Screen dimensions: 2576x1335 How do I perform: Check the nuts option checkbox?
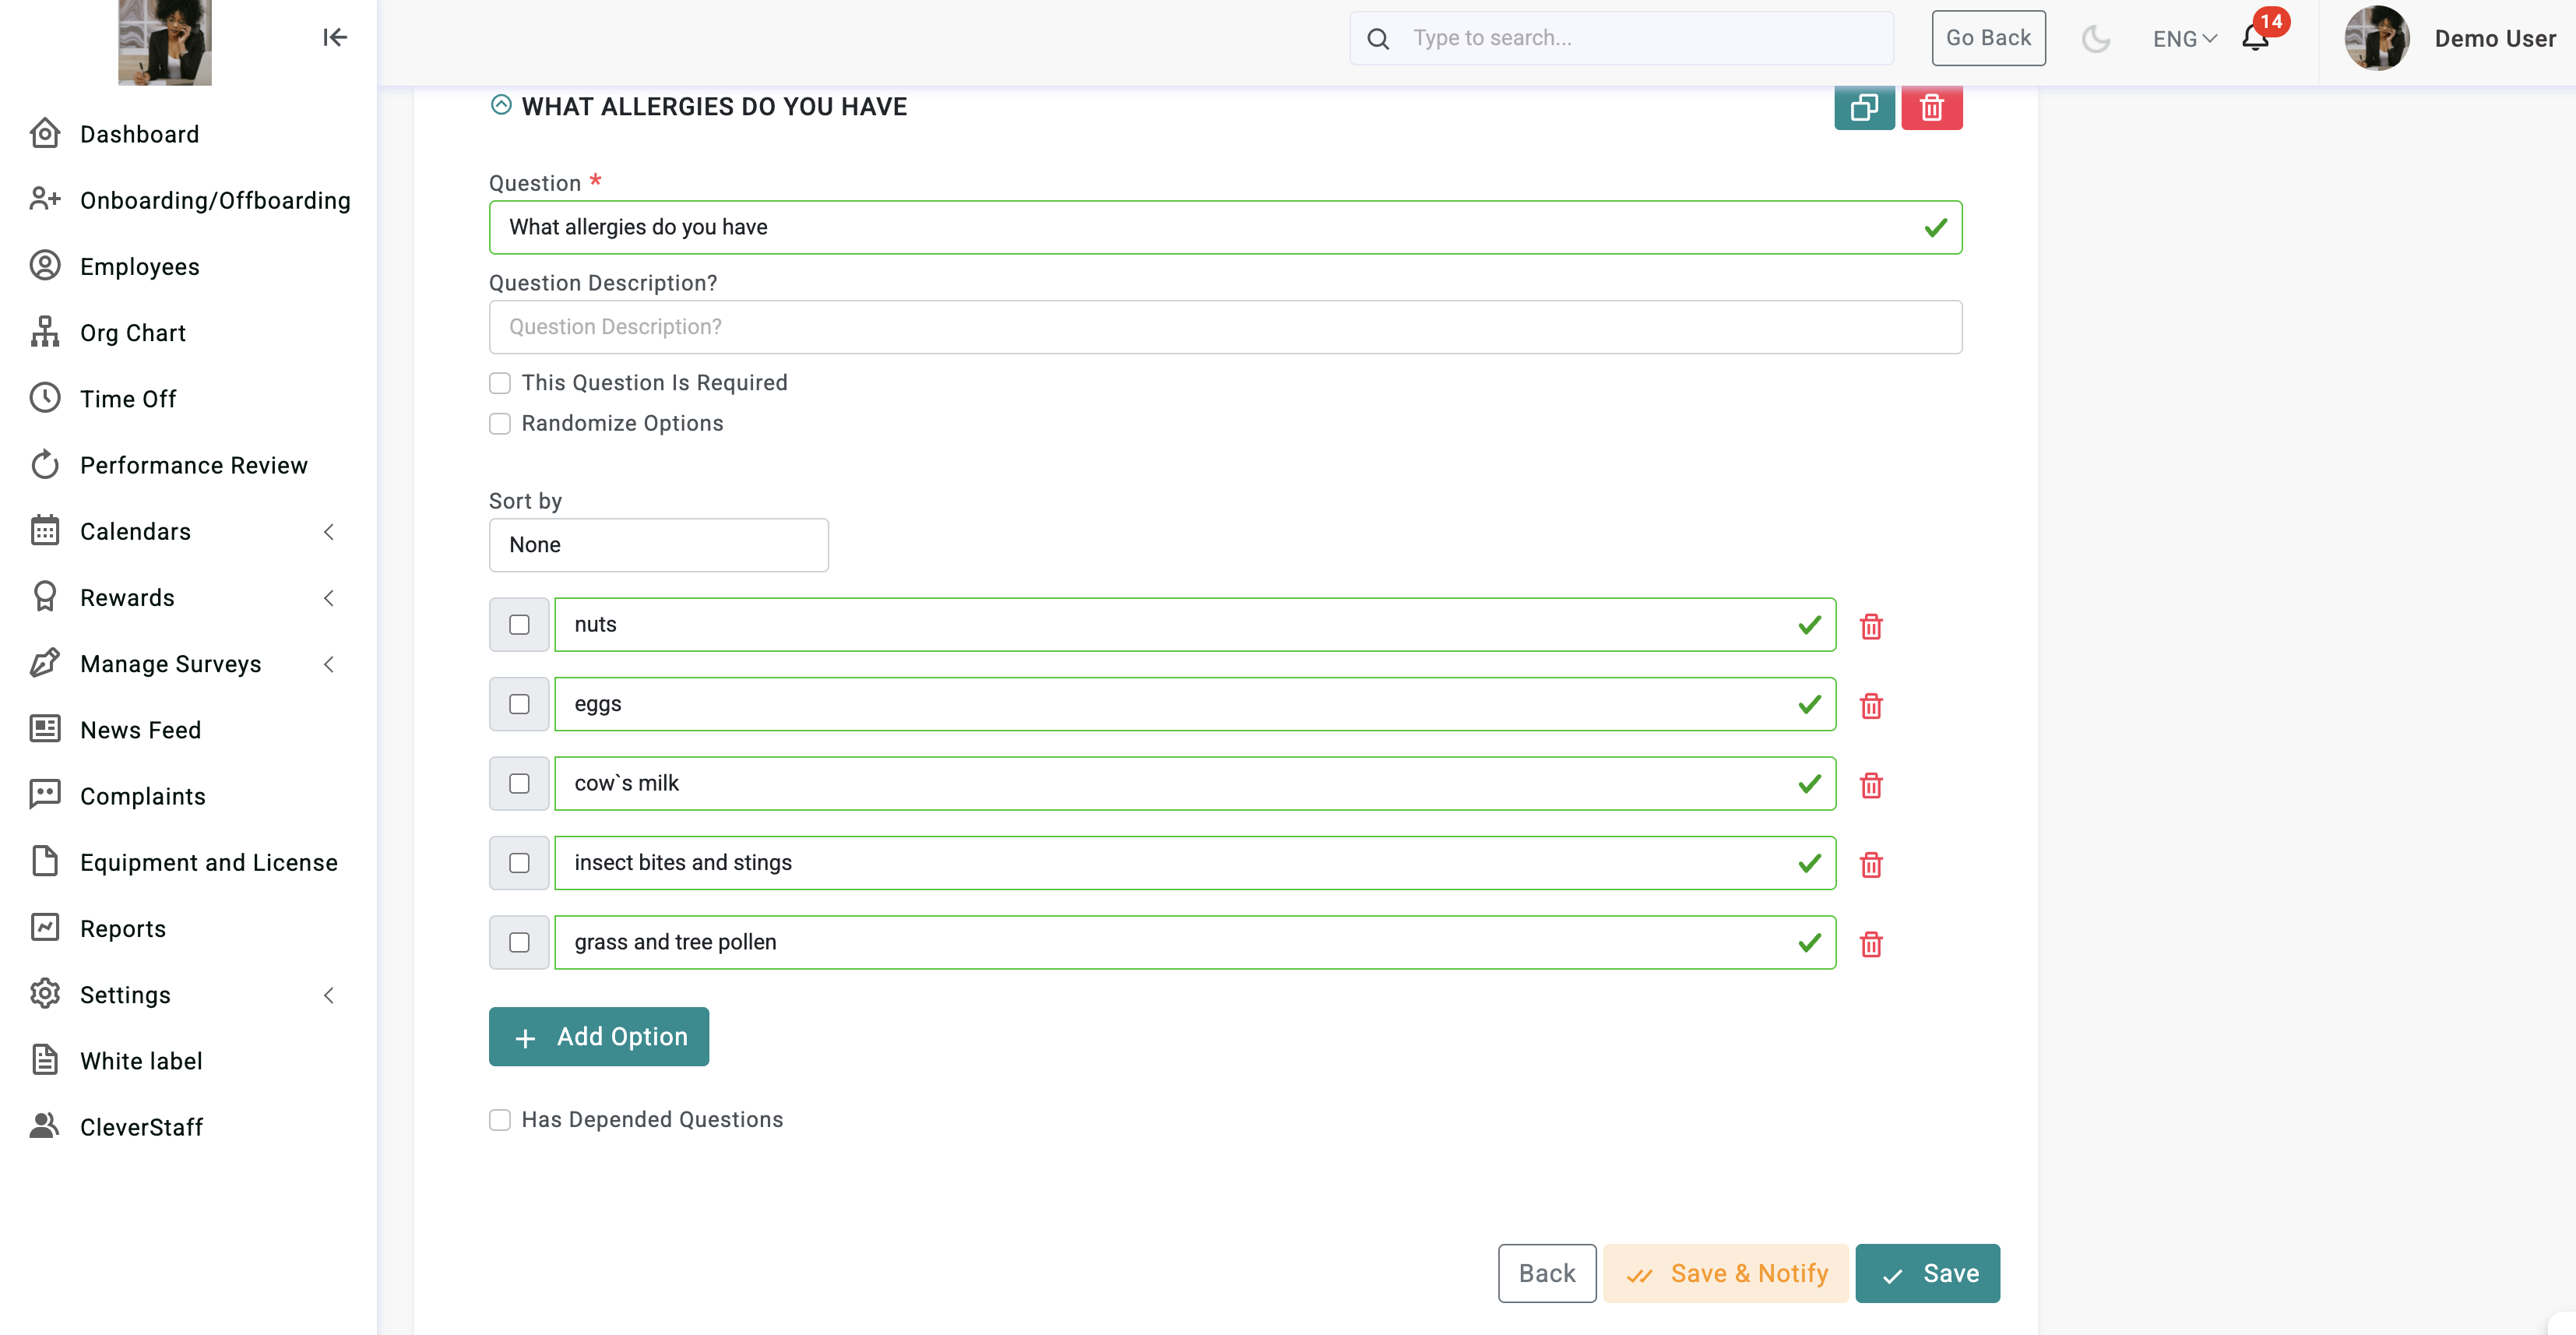tap(519, 625)
